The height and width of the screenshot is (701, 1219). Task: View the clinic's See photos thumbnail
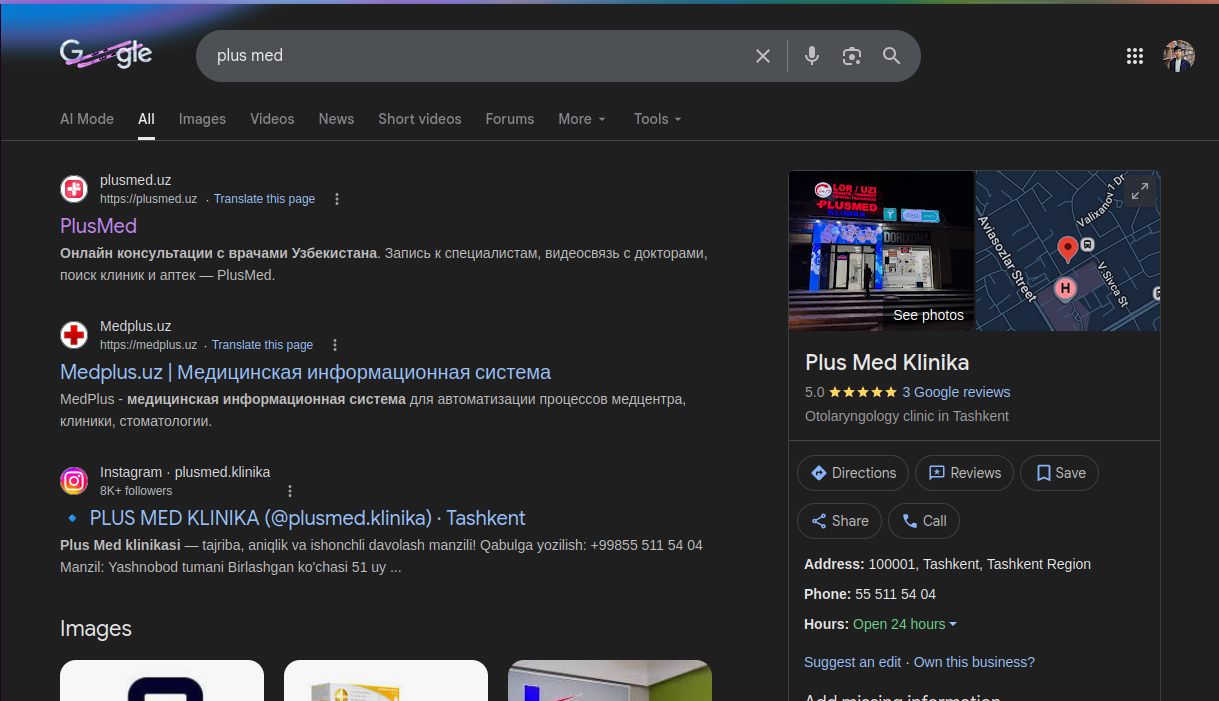point(881,251)
